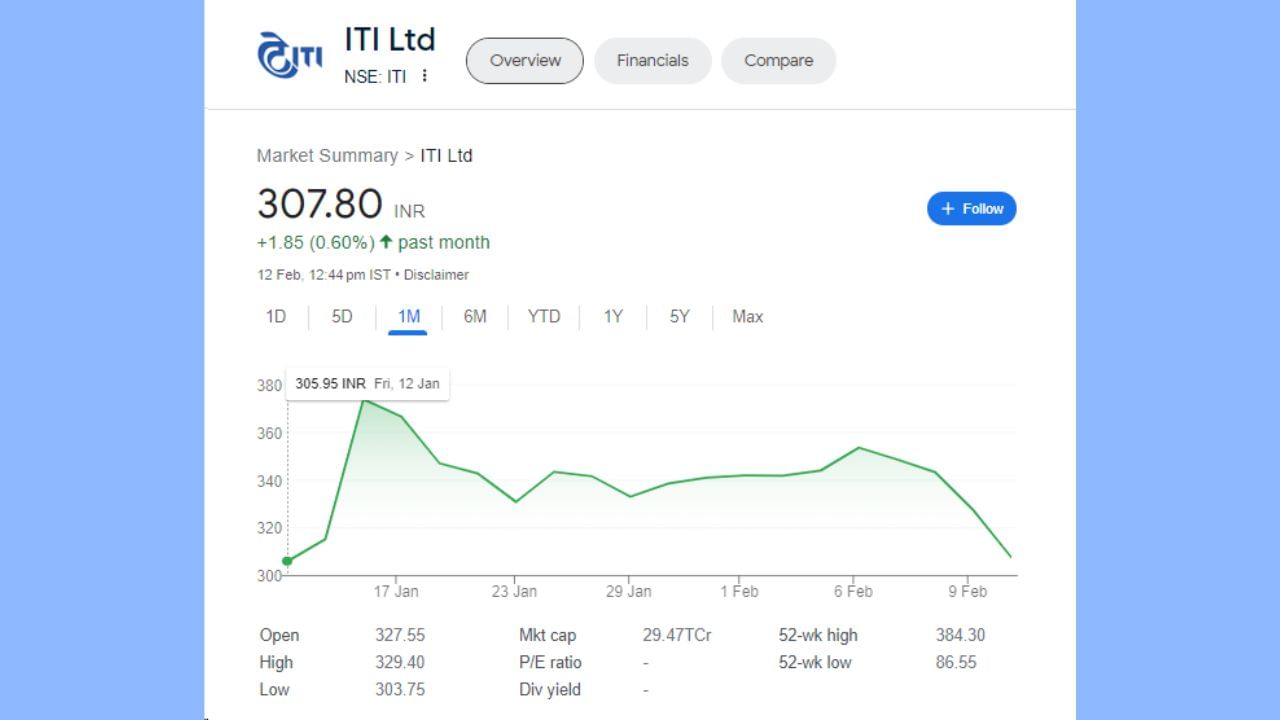Open the three-dot menu beside NSE: ITI
Screen dimensions: 1280x720
[425, 76]
